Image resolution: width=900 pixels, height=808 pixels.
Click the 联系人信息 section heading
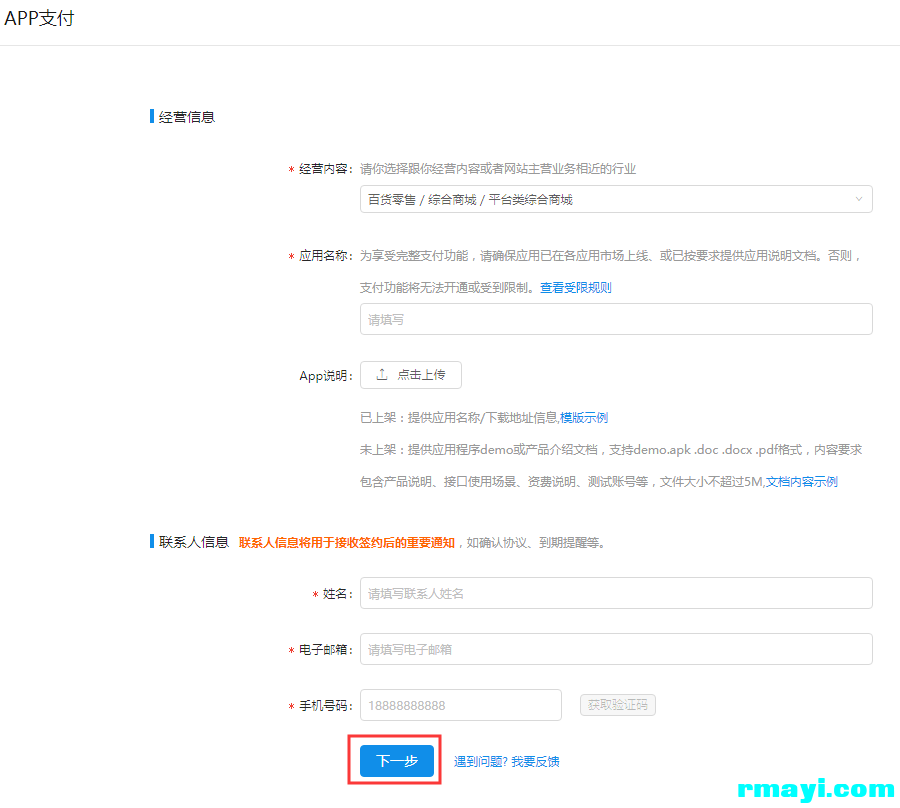(193, 542)
